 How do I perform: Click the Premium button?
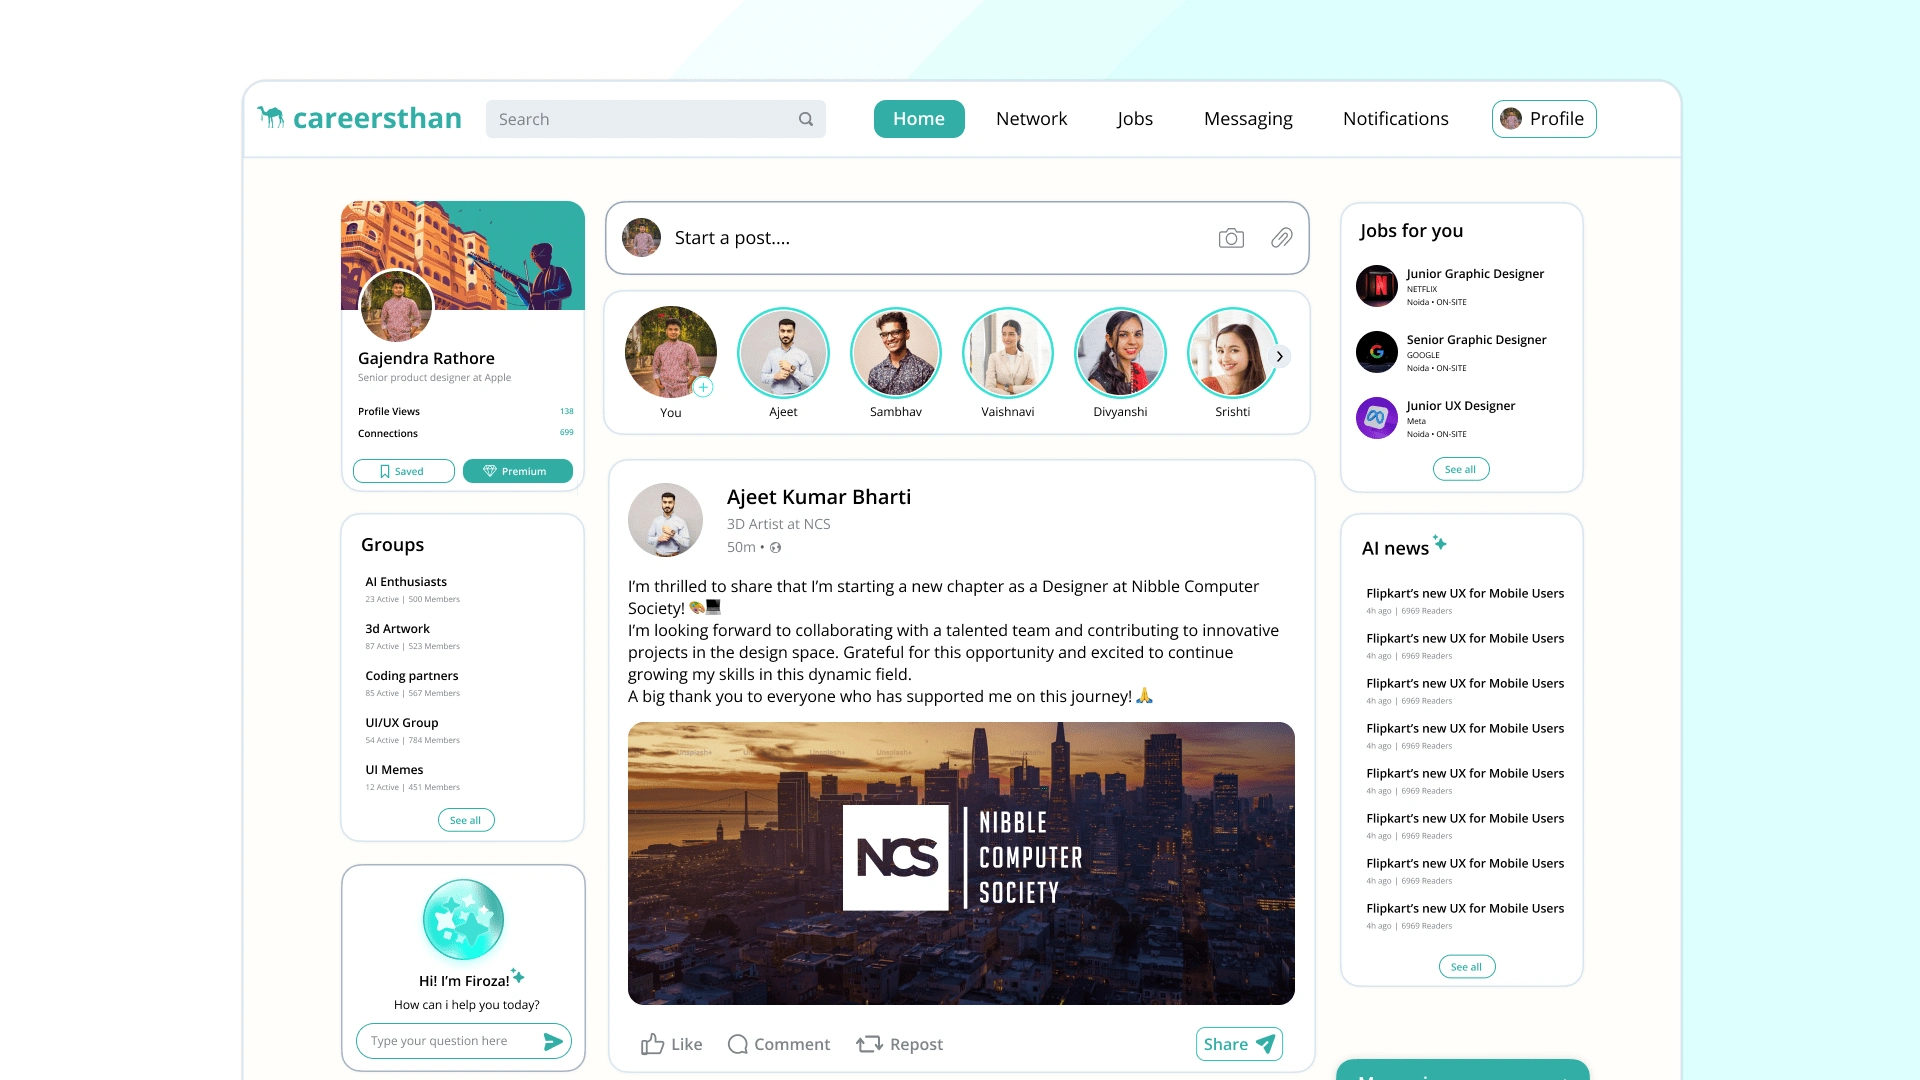click(x=518, y=471)
